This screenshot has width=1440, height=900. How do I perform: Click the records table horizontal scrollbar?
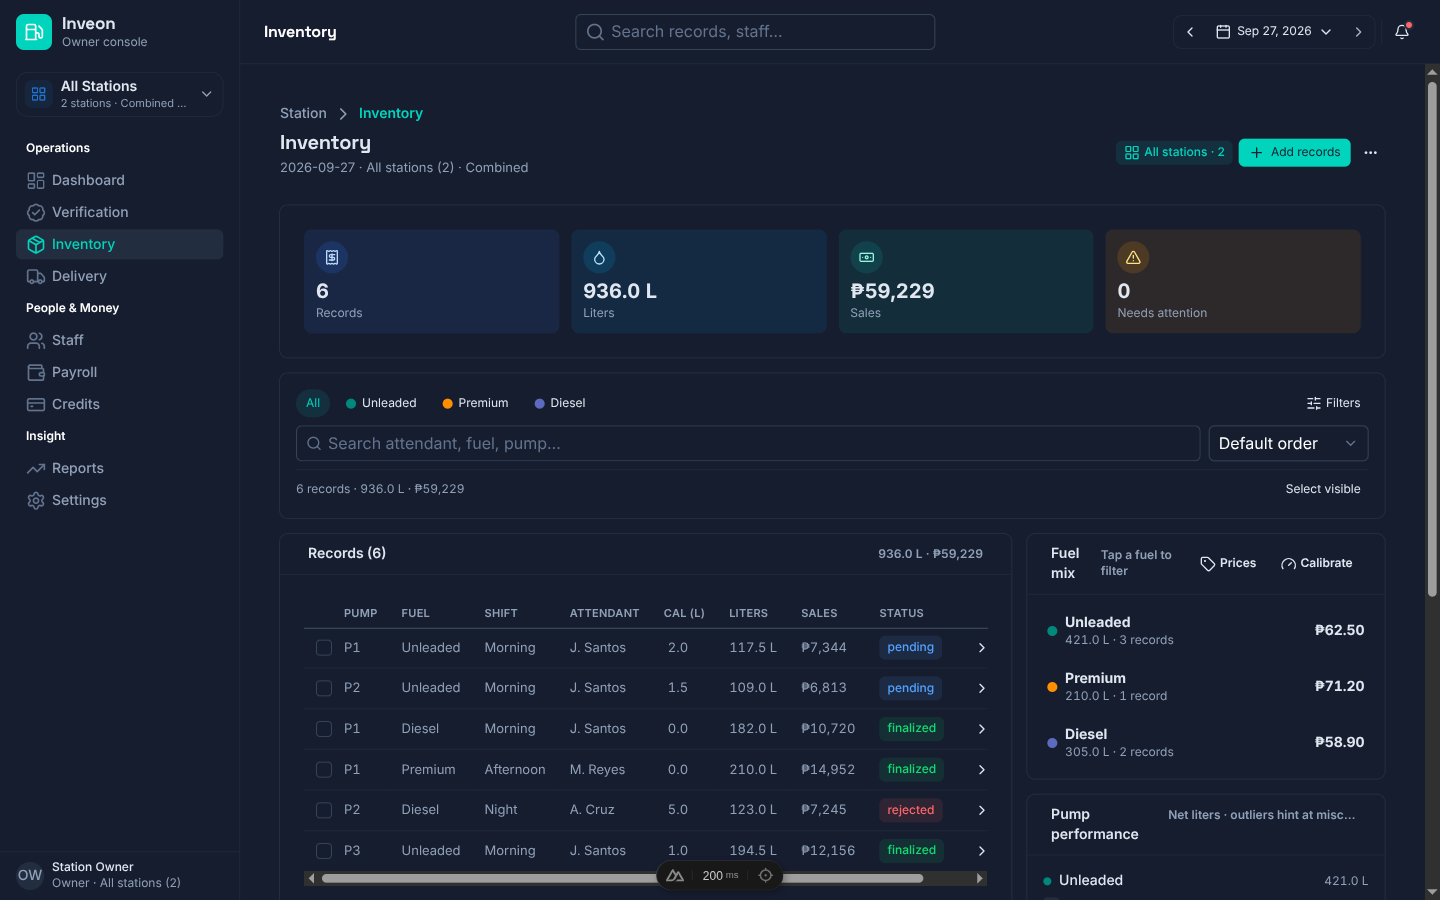622,878
